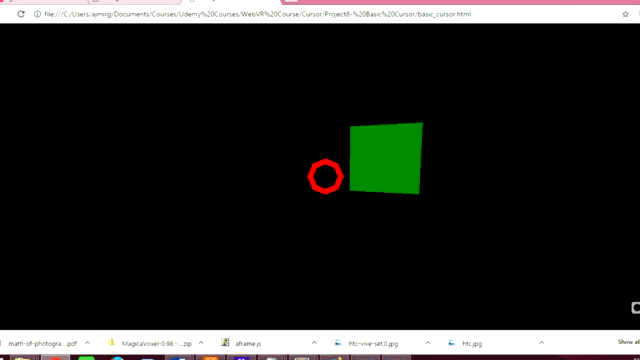The height and width of the screenshot is (360, 640).
Task: Click the green box in the scene
Action: pos(386,158)
